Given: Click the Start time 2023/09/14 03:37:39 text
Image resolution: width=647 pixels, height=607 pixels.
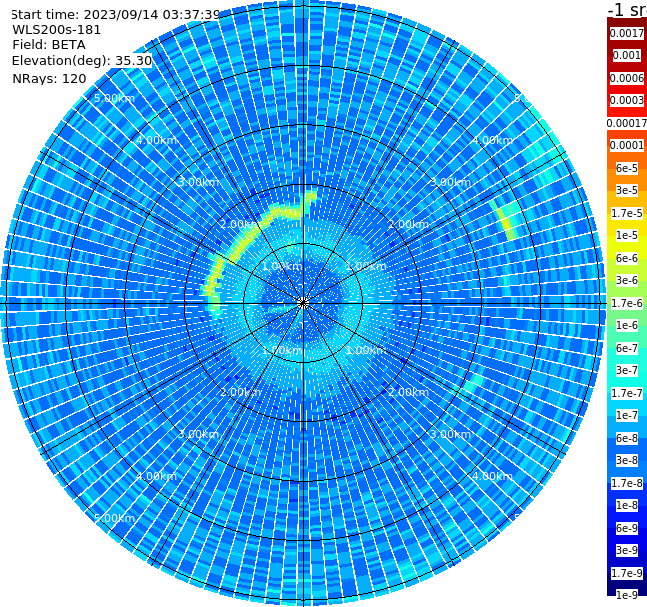Looking at the screenshot, I should (x=116, y=14).
